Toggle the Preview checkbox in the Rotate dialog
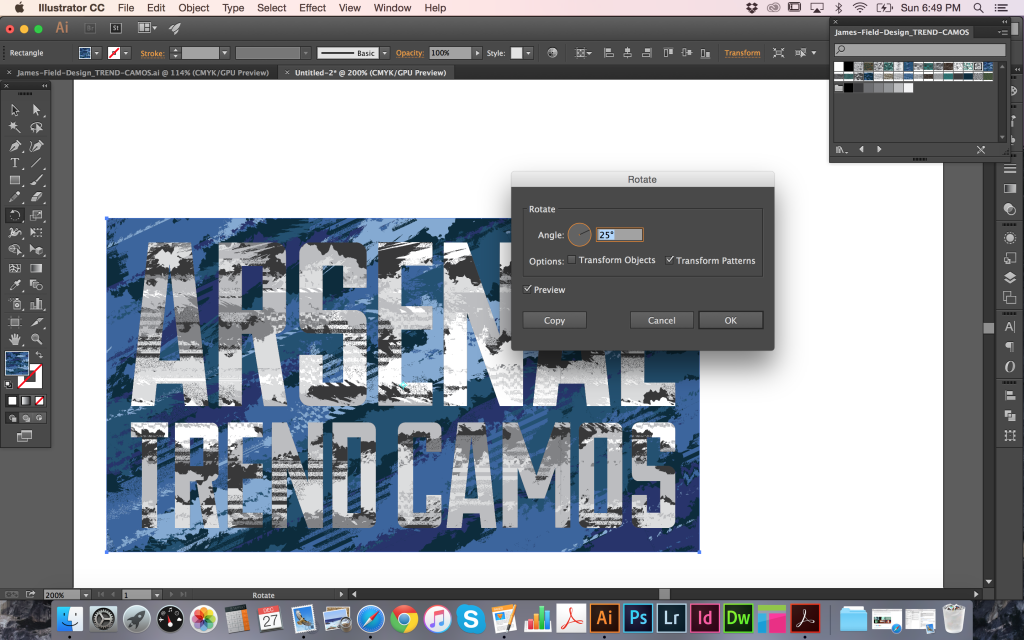 click(x=528, y=289)
